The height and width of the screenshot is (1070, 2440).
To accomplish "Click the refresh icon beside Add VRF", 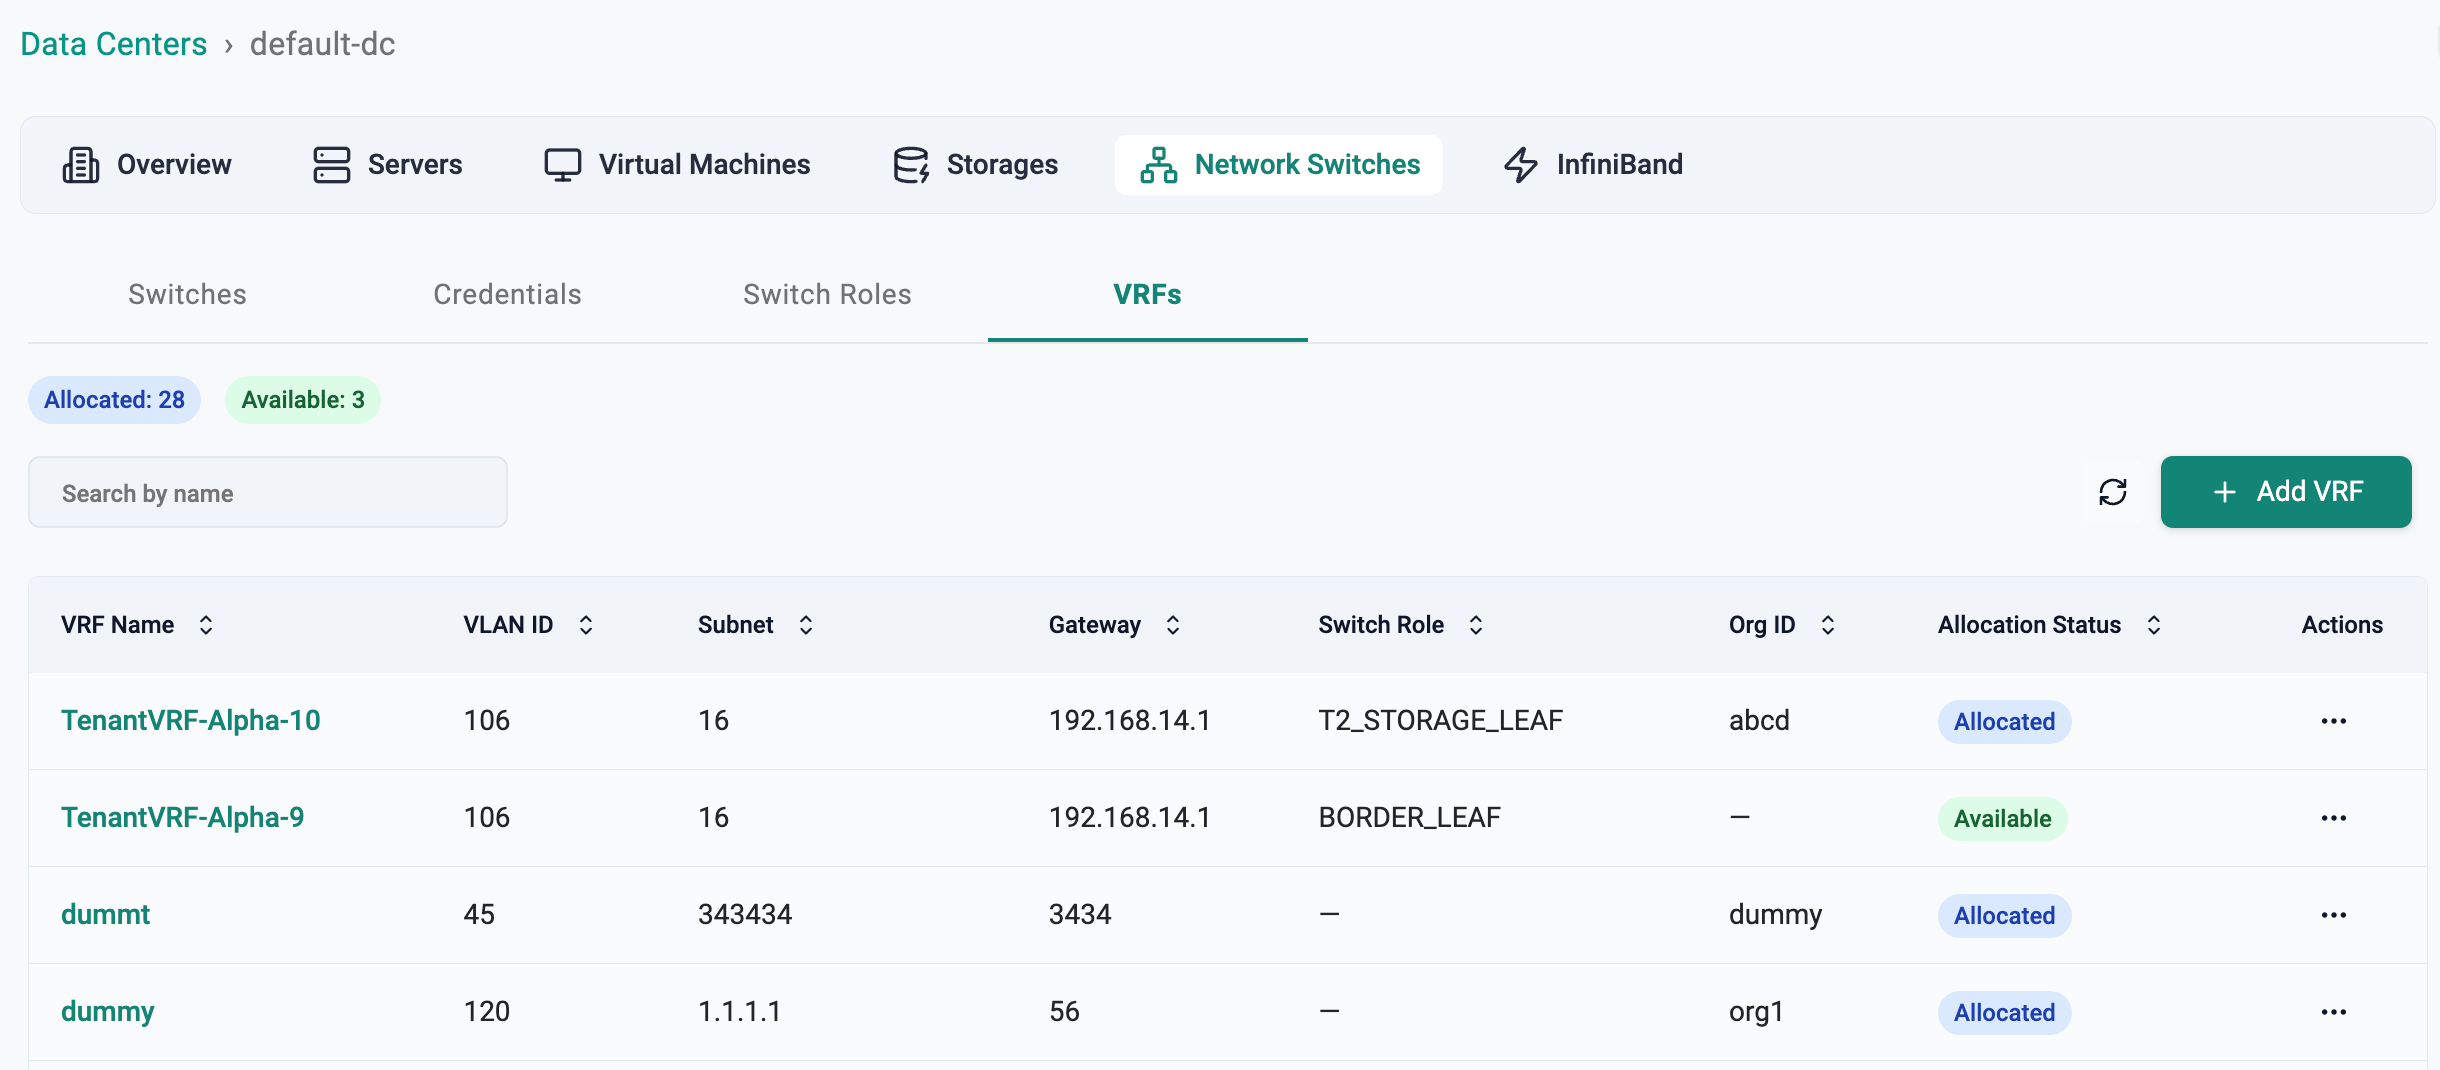I will [x=2112, y=492].
